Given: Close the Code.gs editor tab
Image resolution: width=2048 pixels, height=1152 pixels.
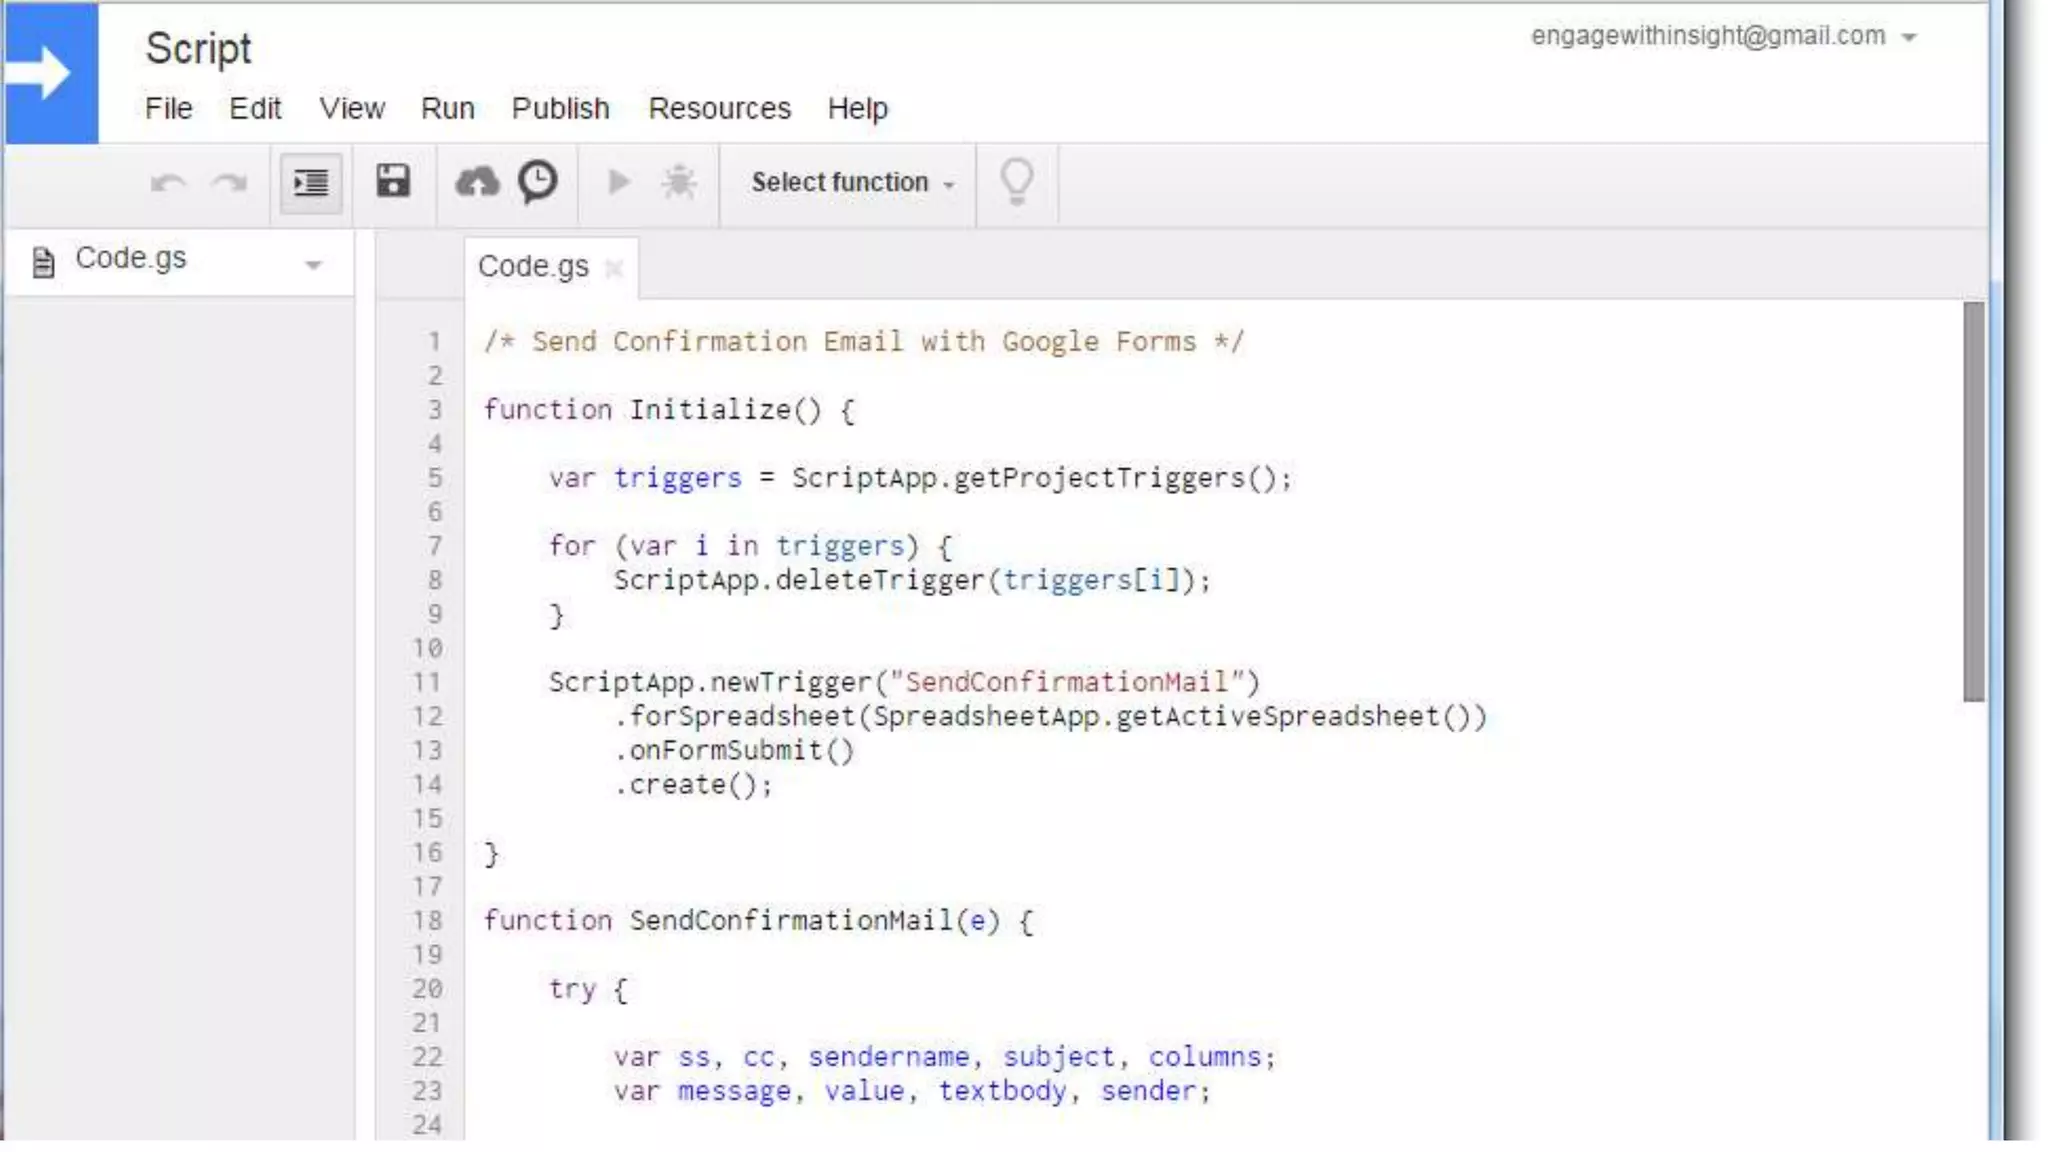Looking at the screenshot, I should coord(614,268).
